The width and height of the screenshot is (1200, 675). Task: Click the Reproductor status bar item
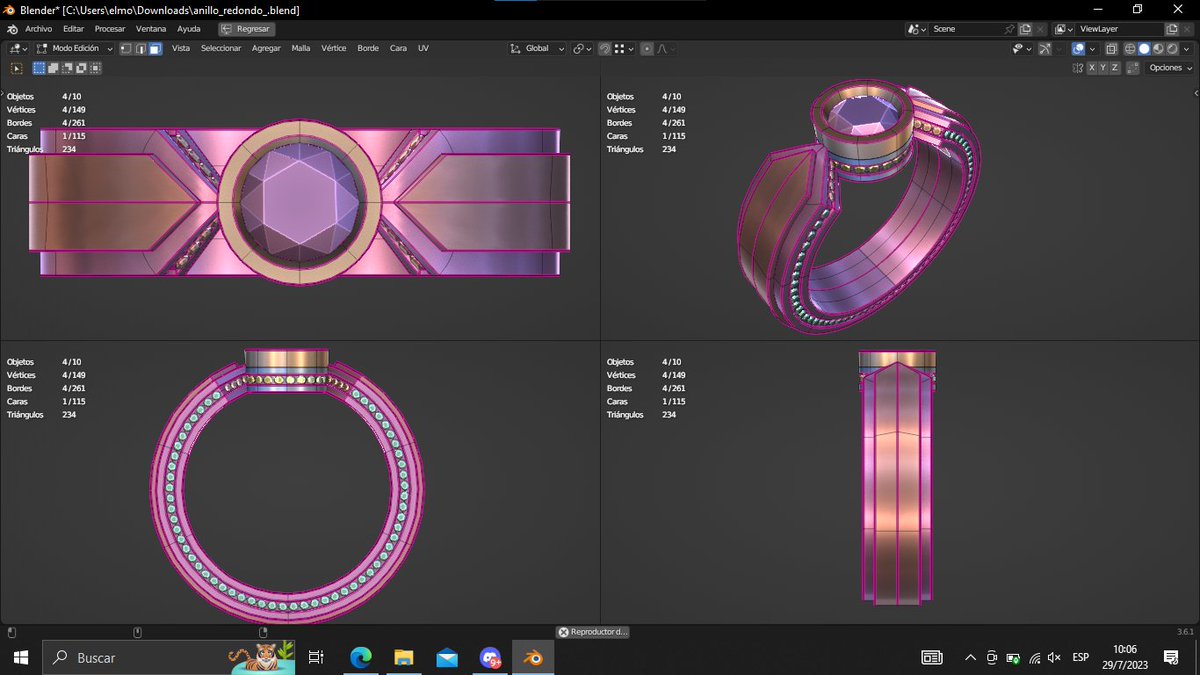click(x=593, y=632)
